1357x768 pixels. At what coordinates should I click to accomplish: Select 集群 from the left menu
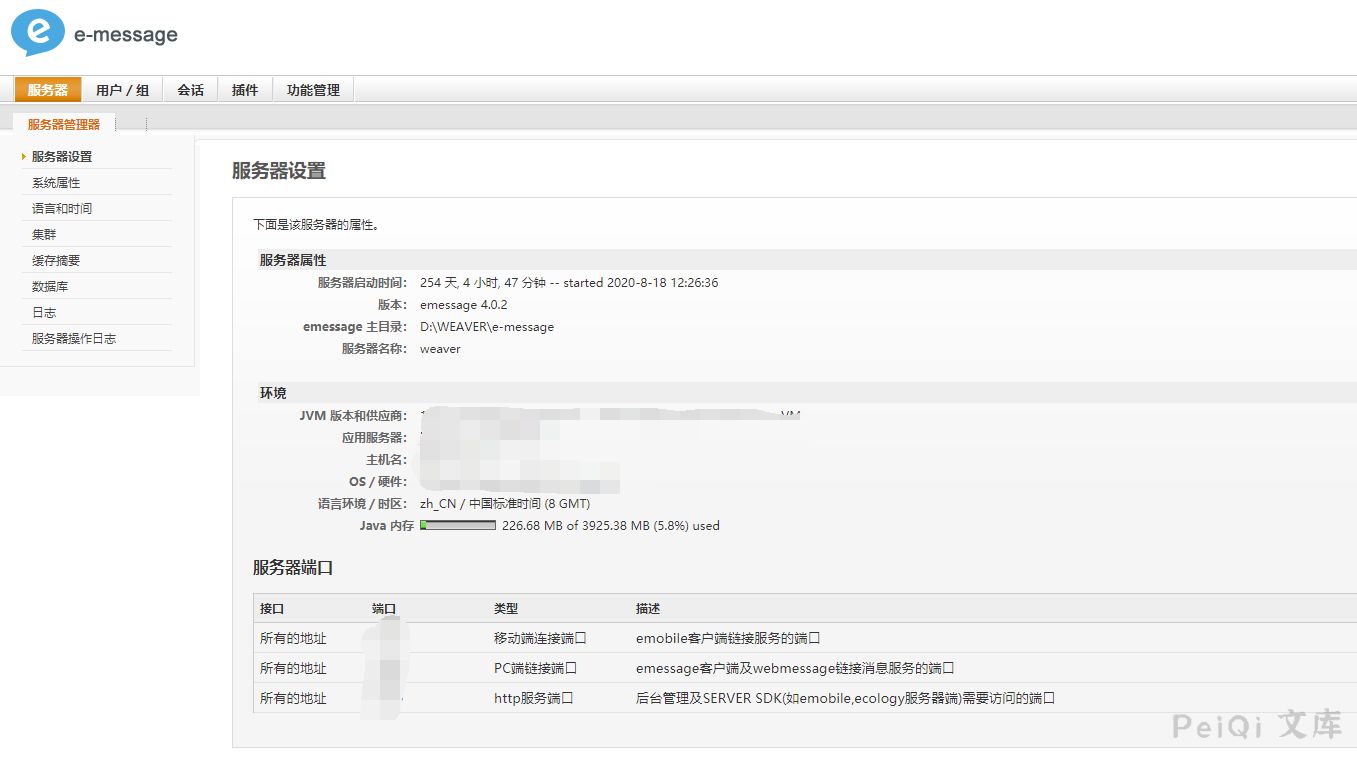click(x=44, y=235)
